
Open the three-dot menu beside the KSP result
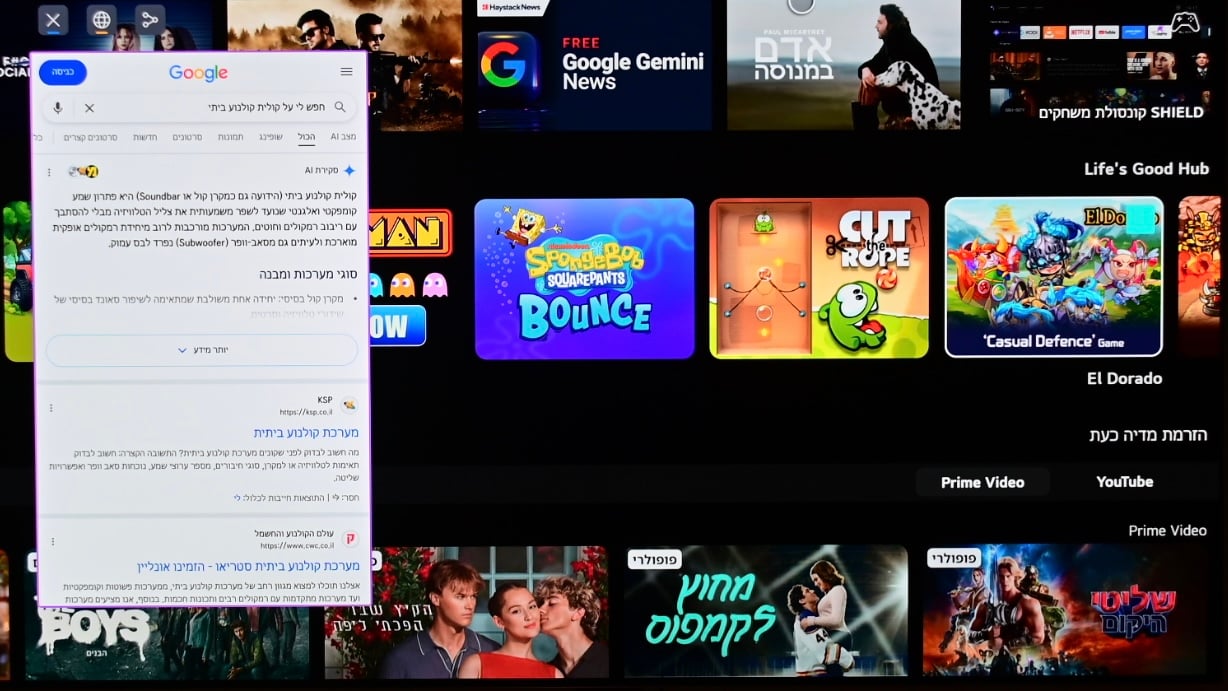point(51,408)
